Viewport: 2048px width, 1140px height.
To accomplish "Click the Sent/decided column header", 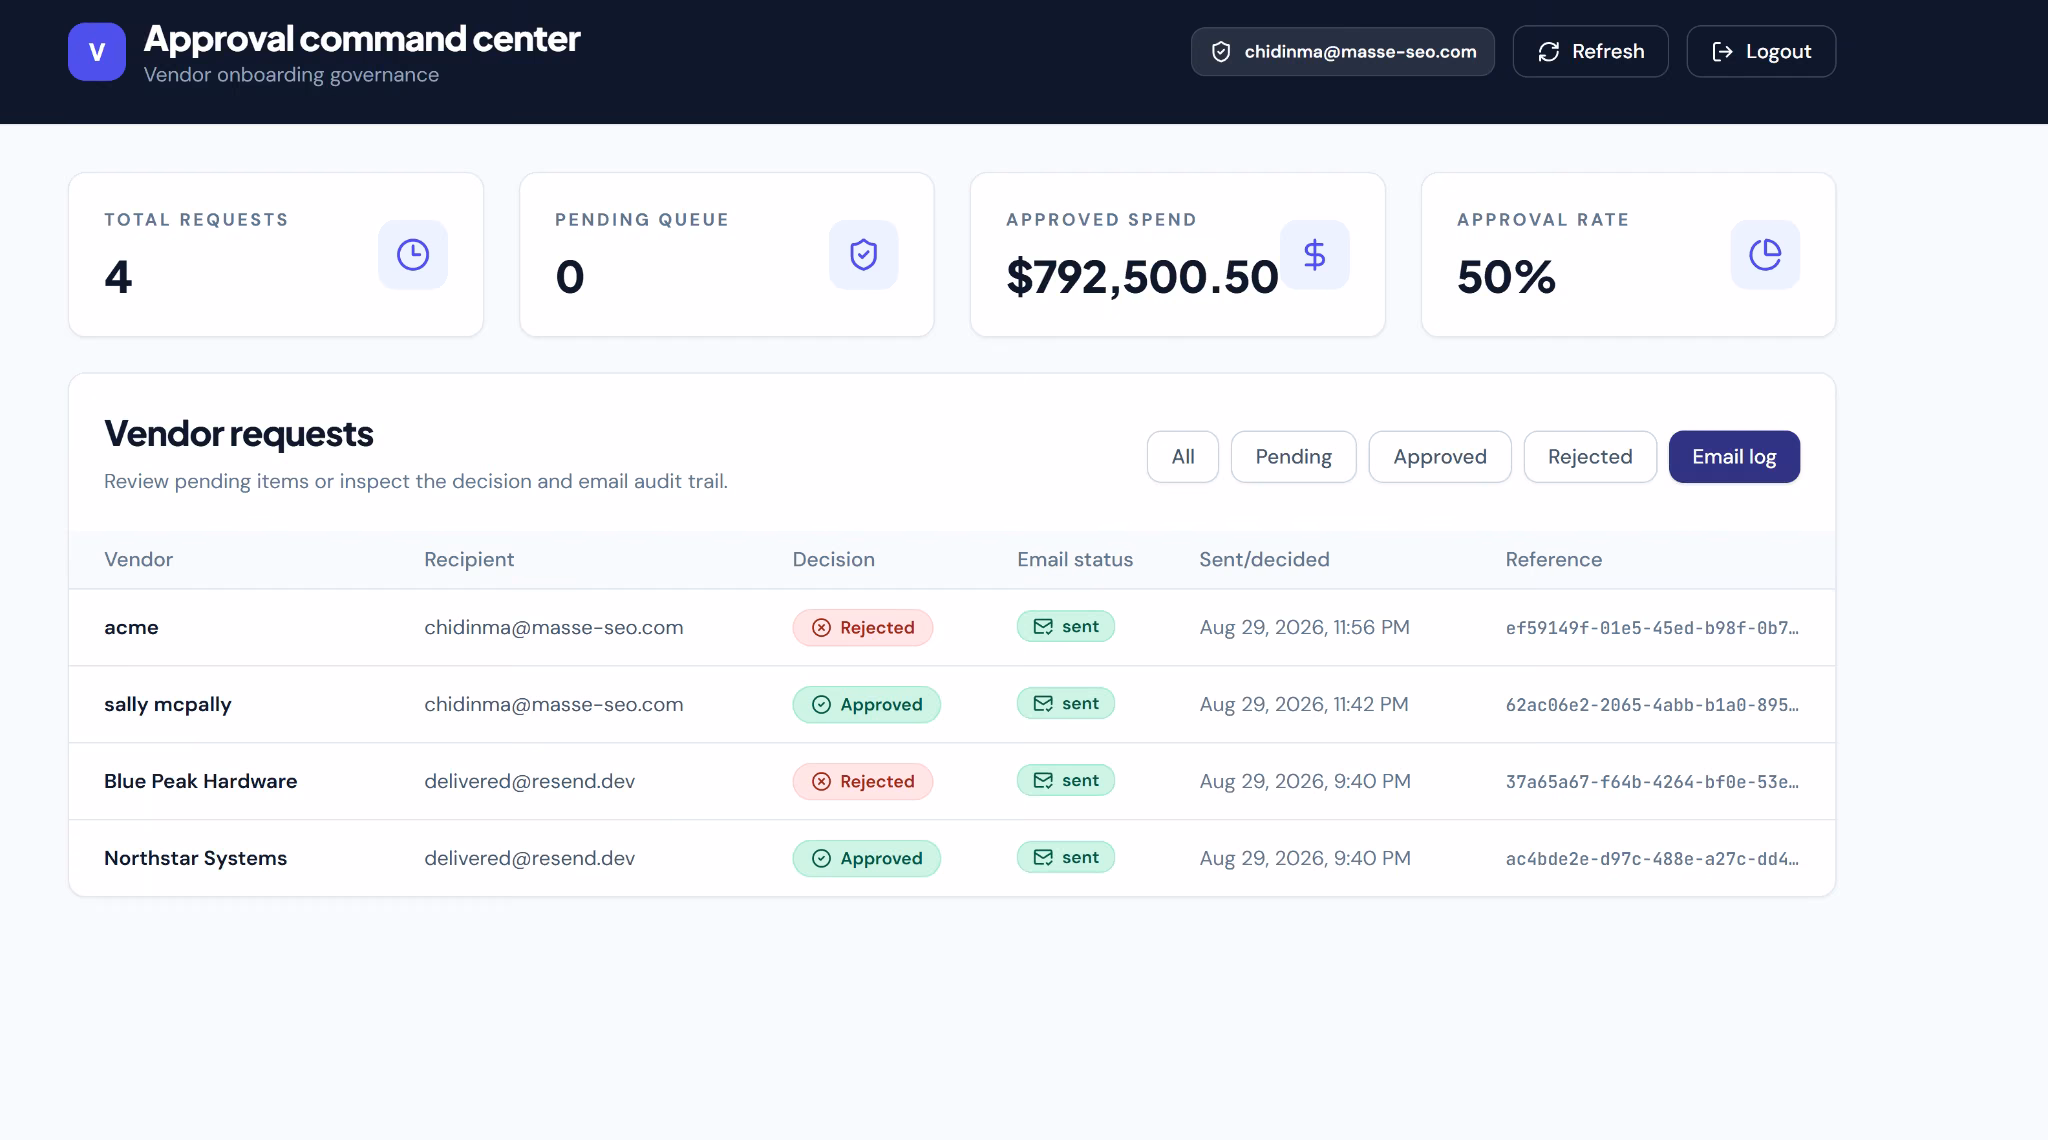I will click(x=1264, y=560).
